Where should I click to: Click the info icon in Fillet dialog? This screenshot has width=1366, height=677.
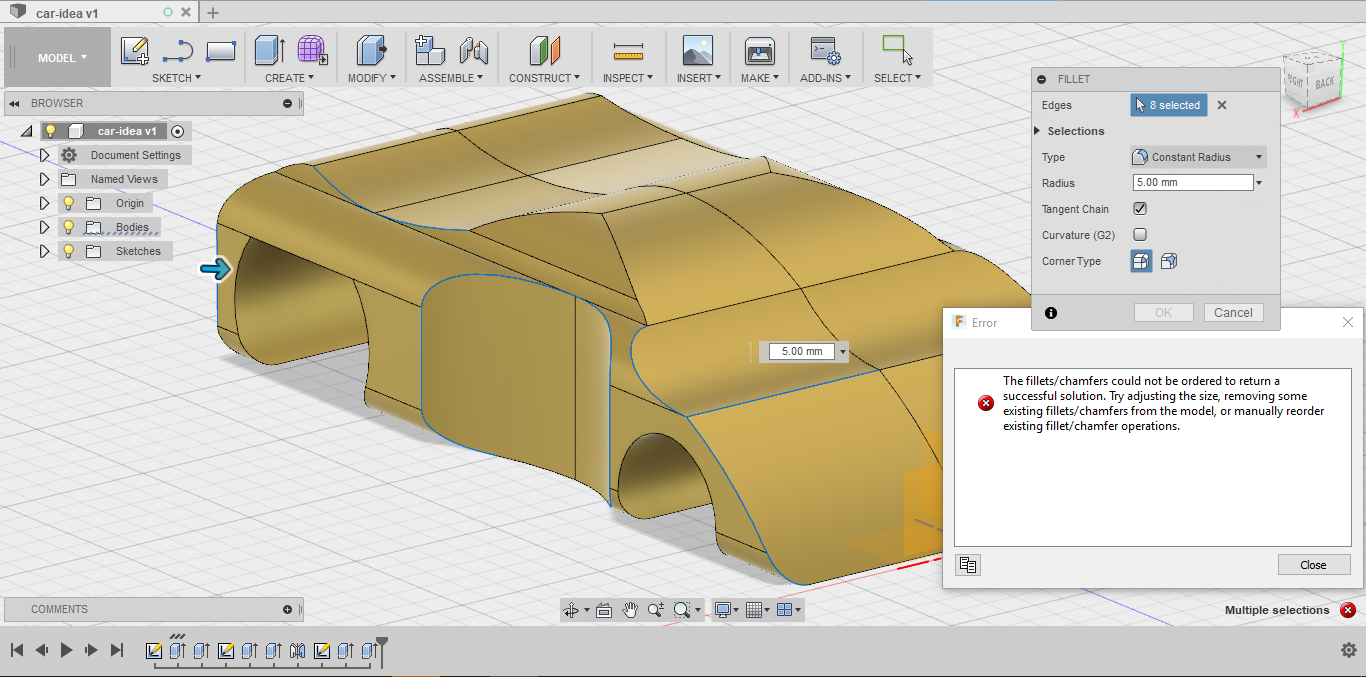coord(1050,313)
